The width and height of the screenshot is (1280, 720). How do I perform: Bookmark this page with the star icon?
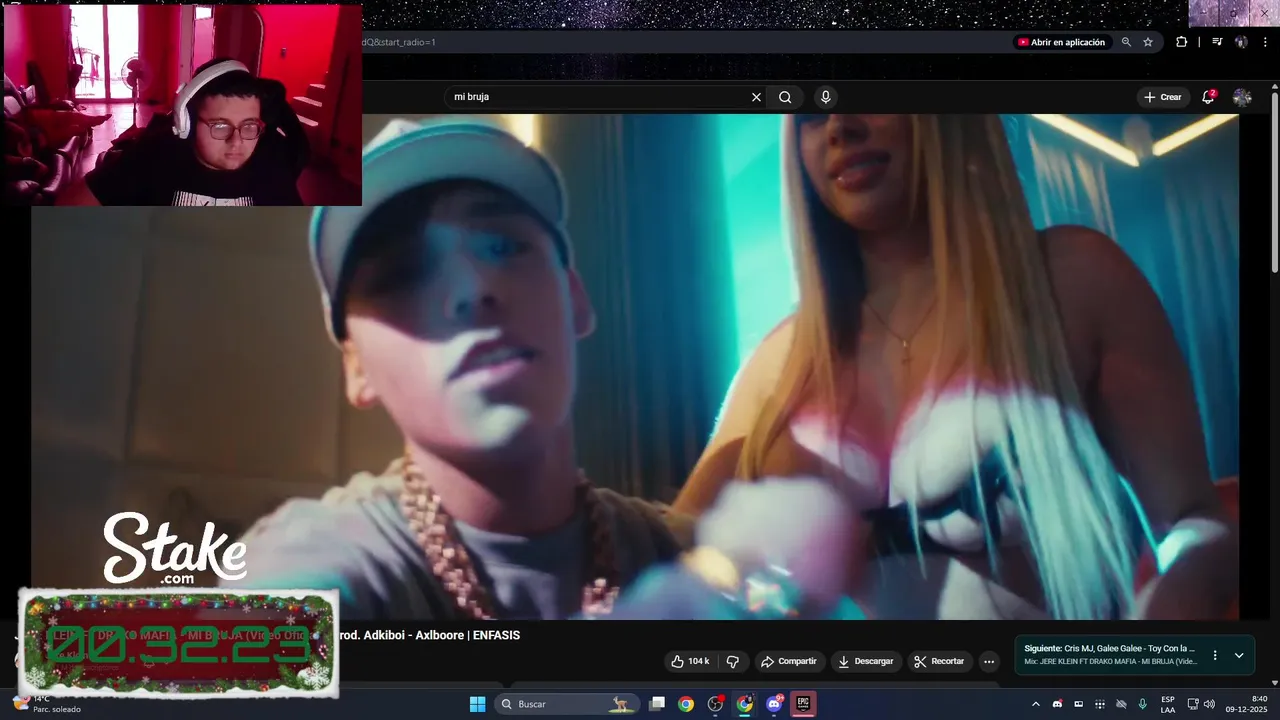coord(1148,42)
